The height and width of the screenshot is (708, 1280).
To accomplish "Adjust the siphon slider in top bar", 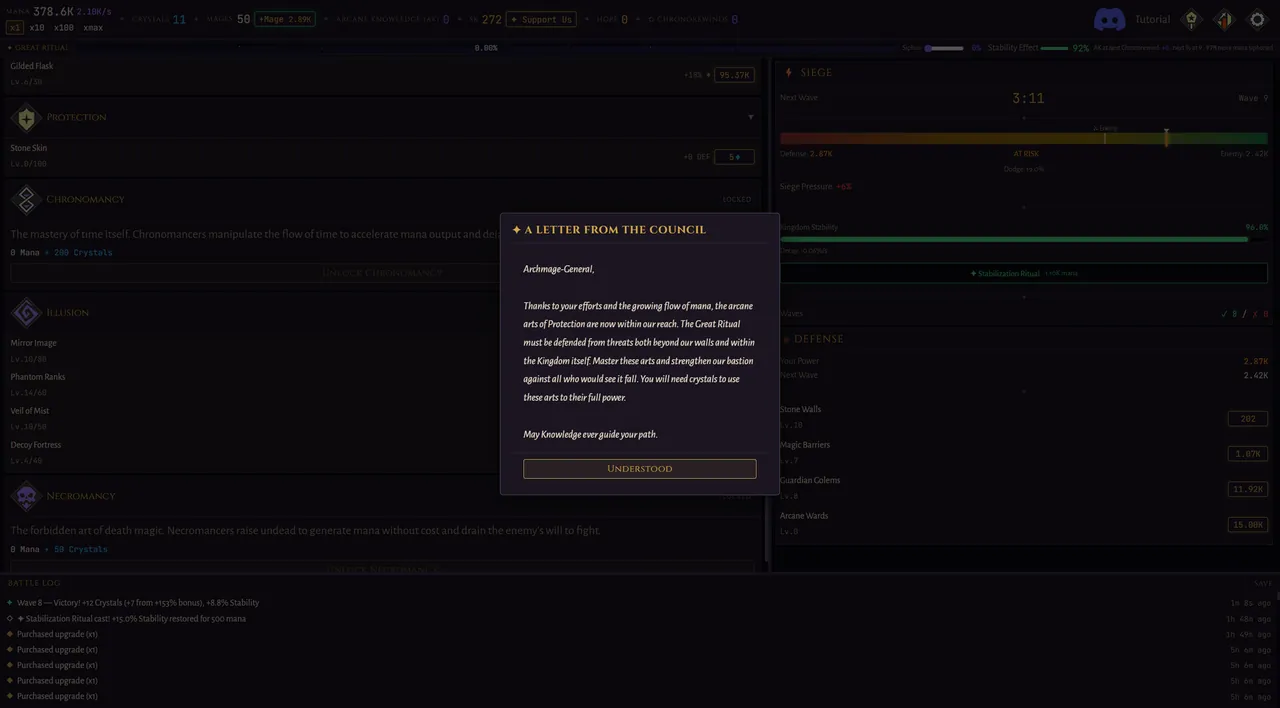I will [944, 48].
